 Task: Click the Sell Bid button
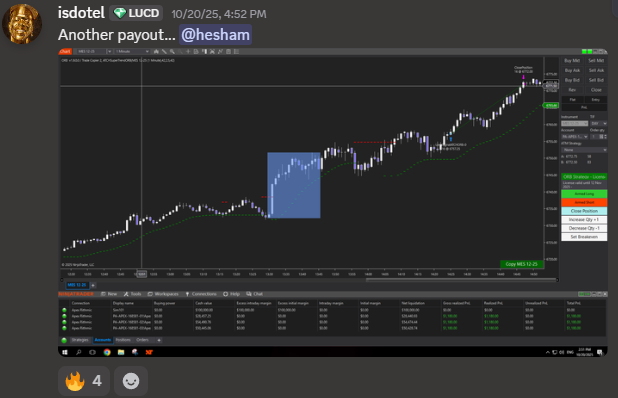coord(596,80)
